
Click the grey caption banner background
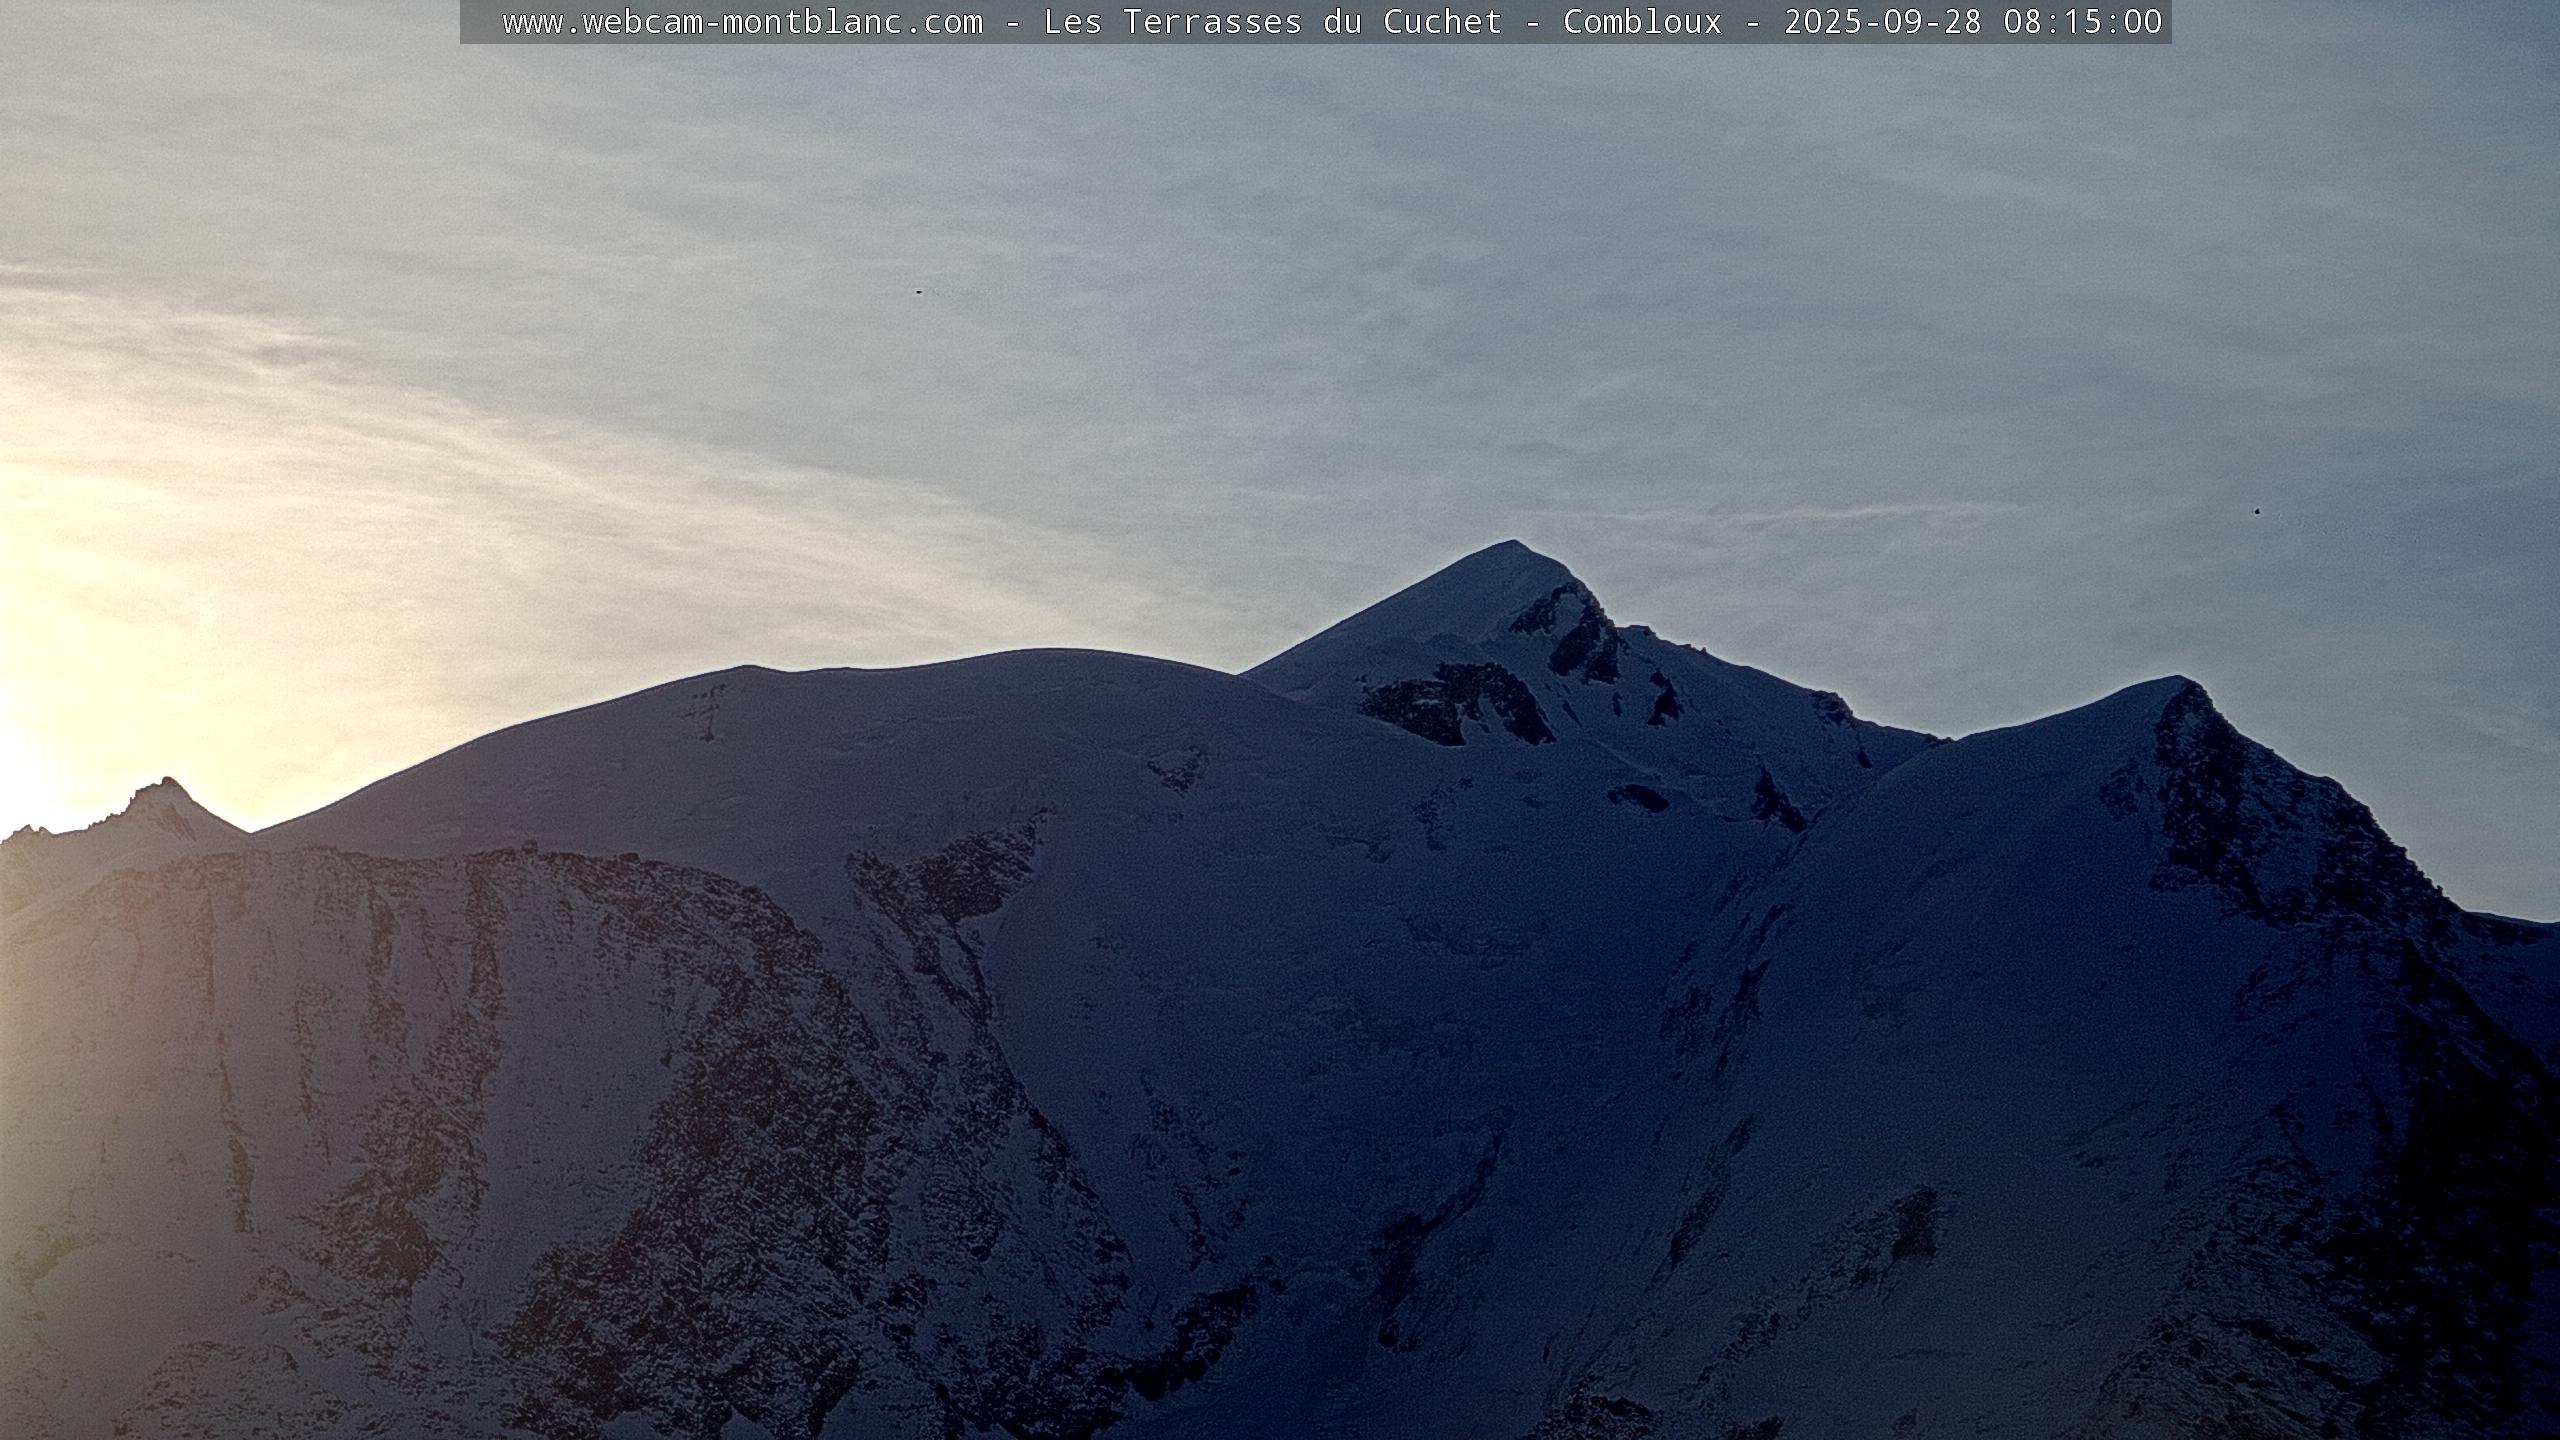(x=480, y=22)
